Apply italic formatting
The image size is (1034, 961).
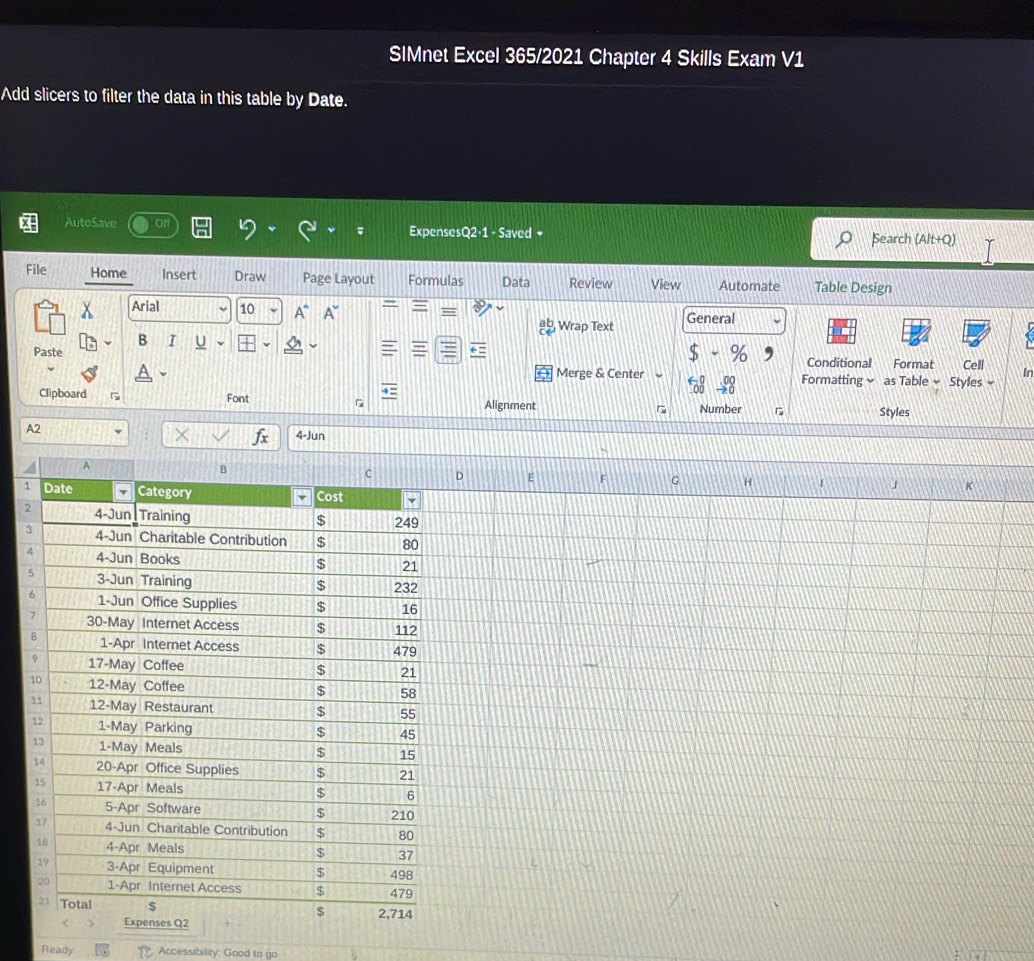pos(171,342)
